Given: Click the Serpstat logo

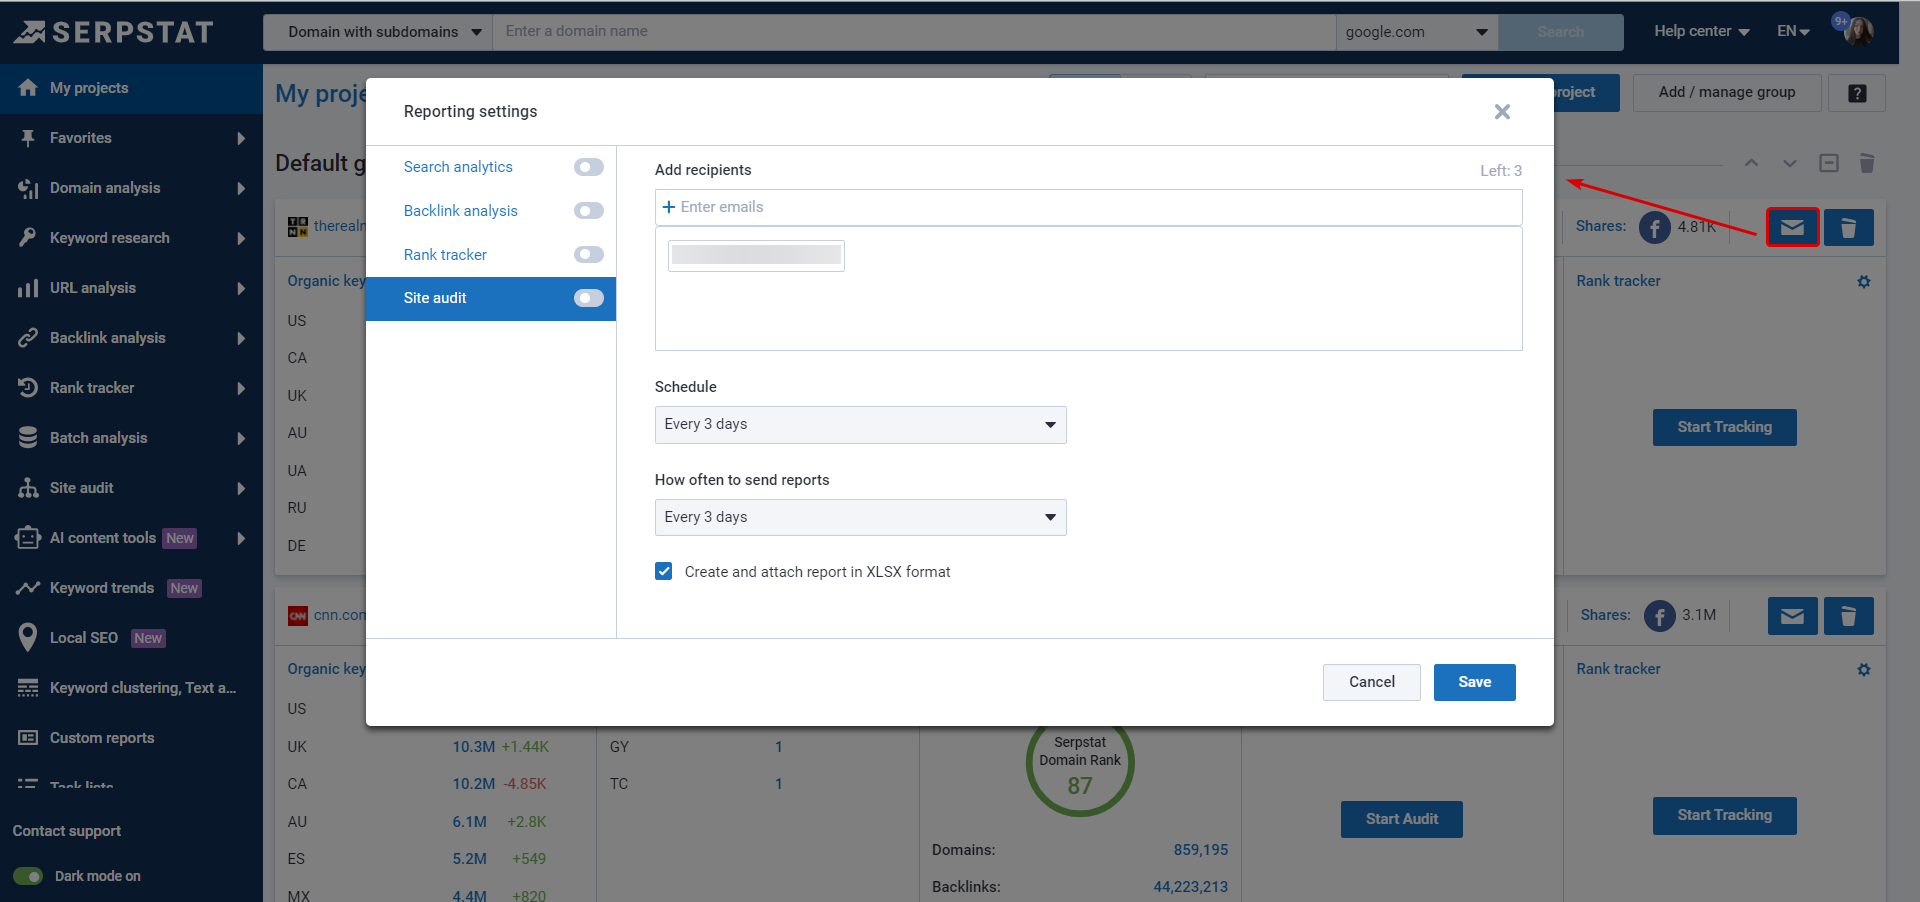Looking at the screenshot, I should (114, 32).
